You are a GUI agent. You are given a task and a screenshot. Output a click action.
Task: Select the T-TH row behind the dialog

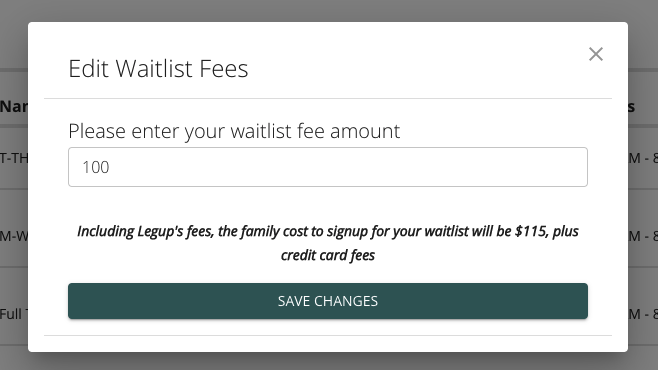click(14, 158)
